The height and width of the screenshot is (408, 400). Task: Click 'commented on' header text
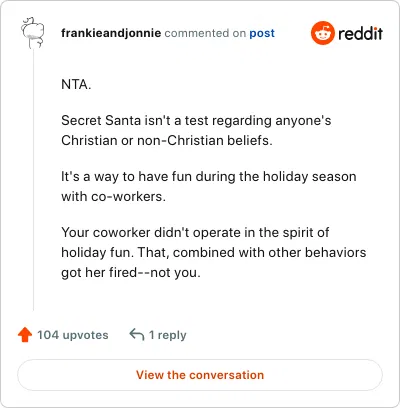click(x=205, y=33)
